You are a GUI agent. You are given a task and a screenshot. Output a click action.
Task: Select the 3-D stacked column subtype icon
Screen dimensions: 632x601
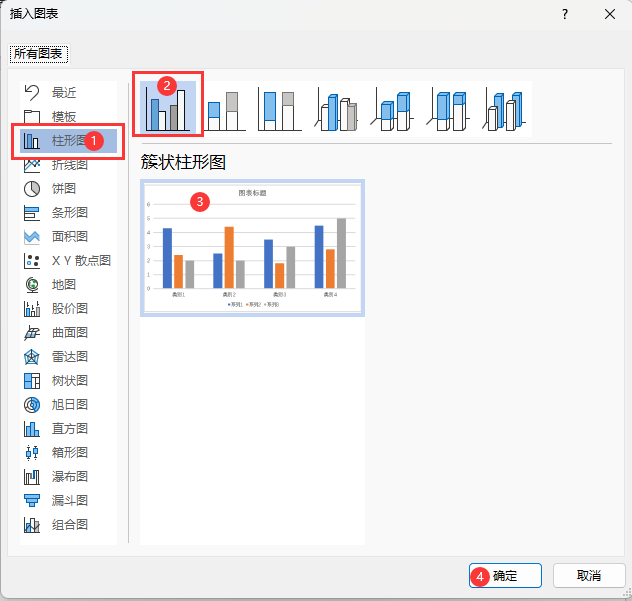pos(392,110)
